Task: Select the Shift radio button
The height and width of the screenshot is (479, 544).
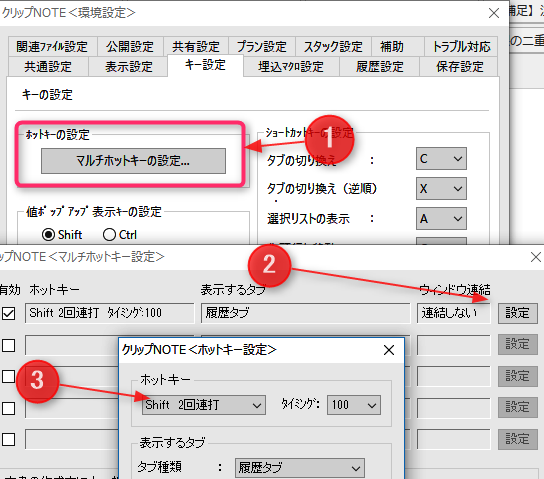Action: pos(62,235)
